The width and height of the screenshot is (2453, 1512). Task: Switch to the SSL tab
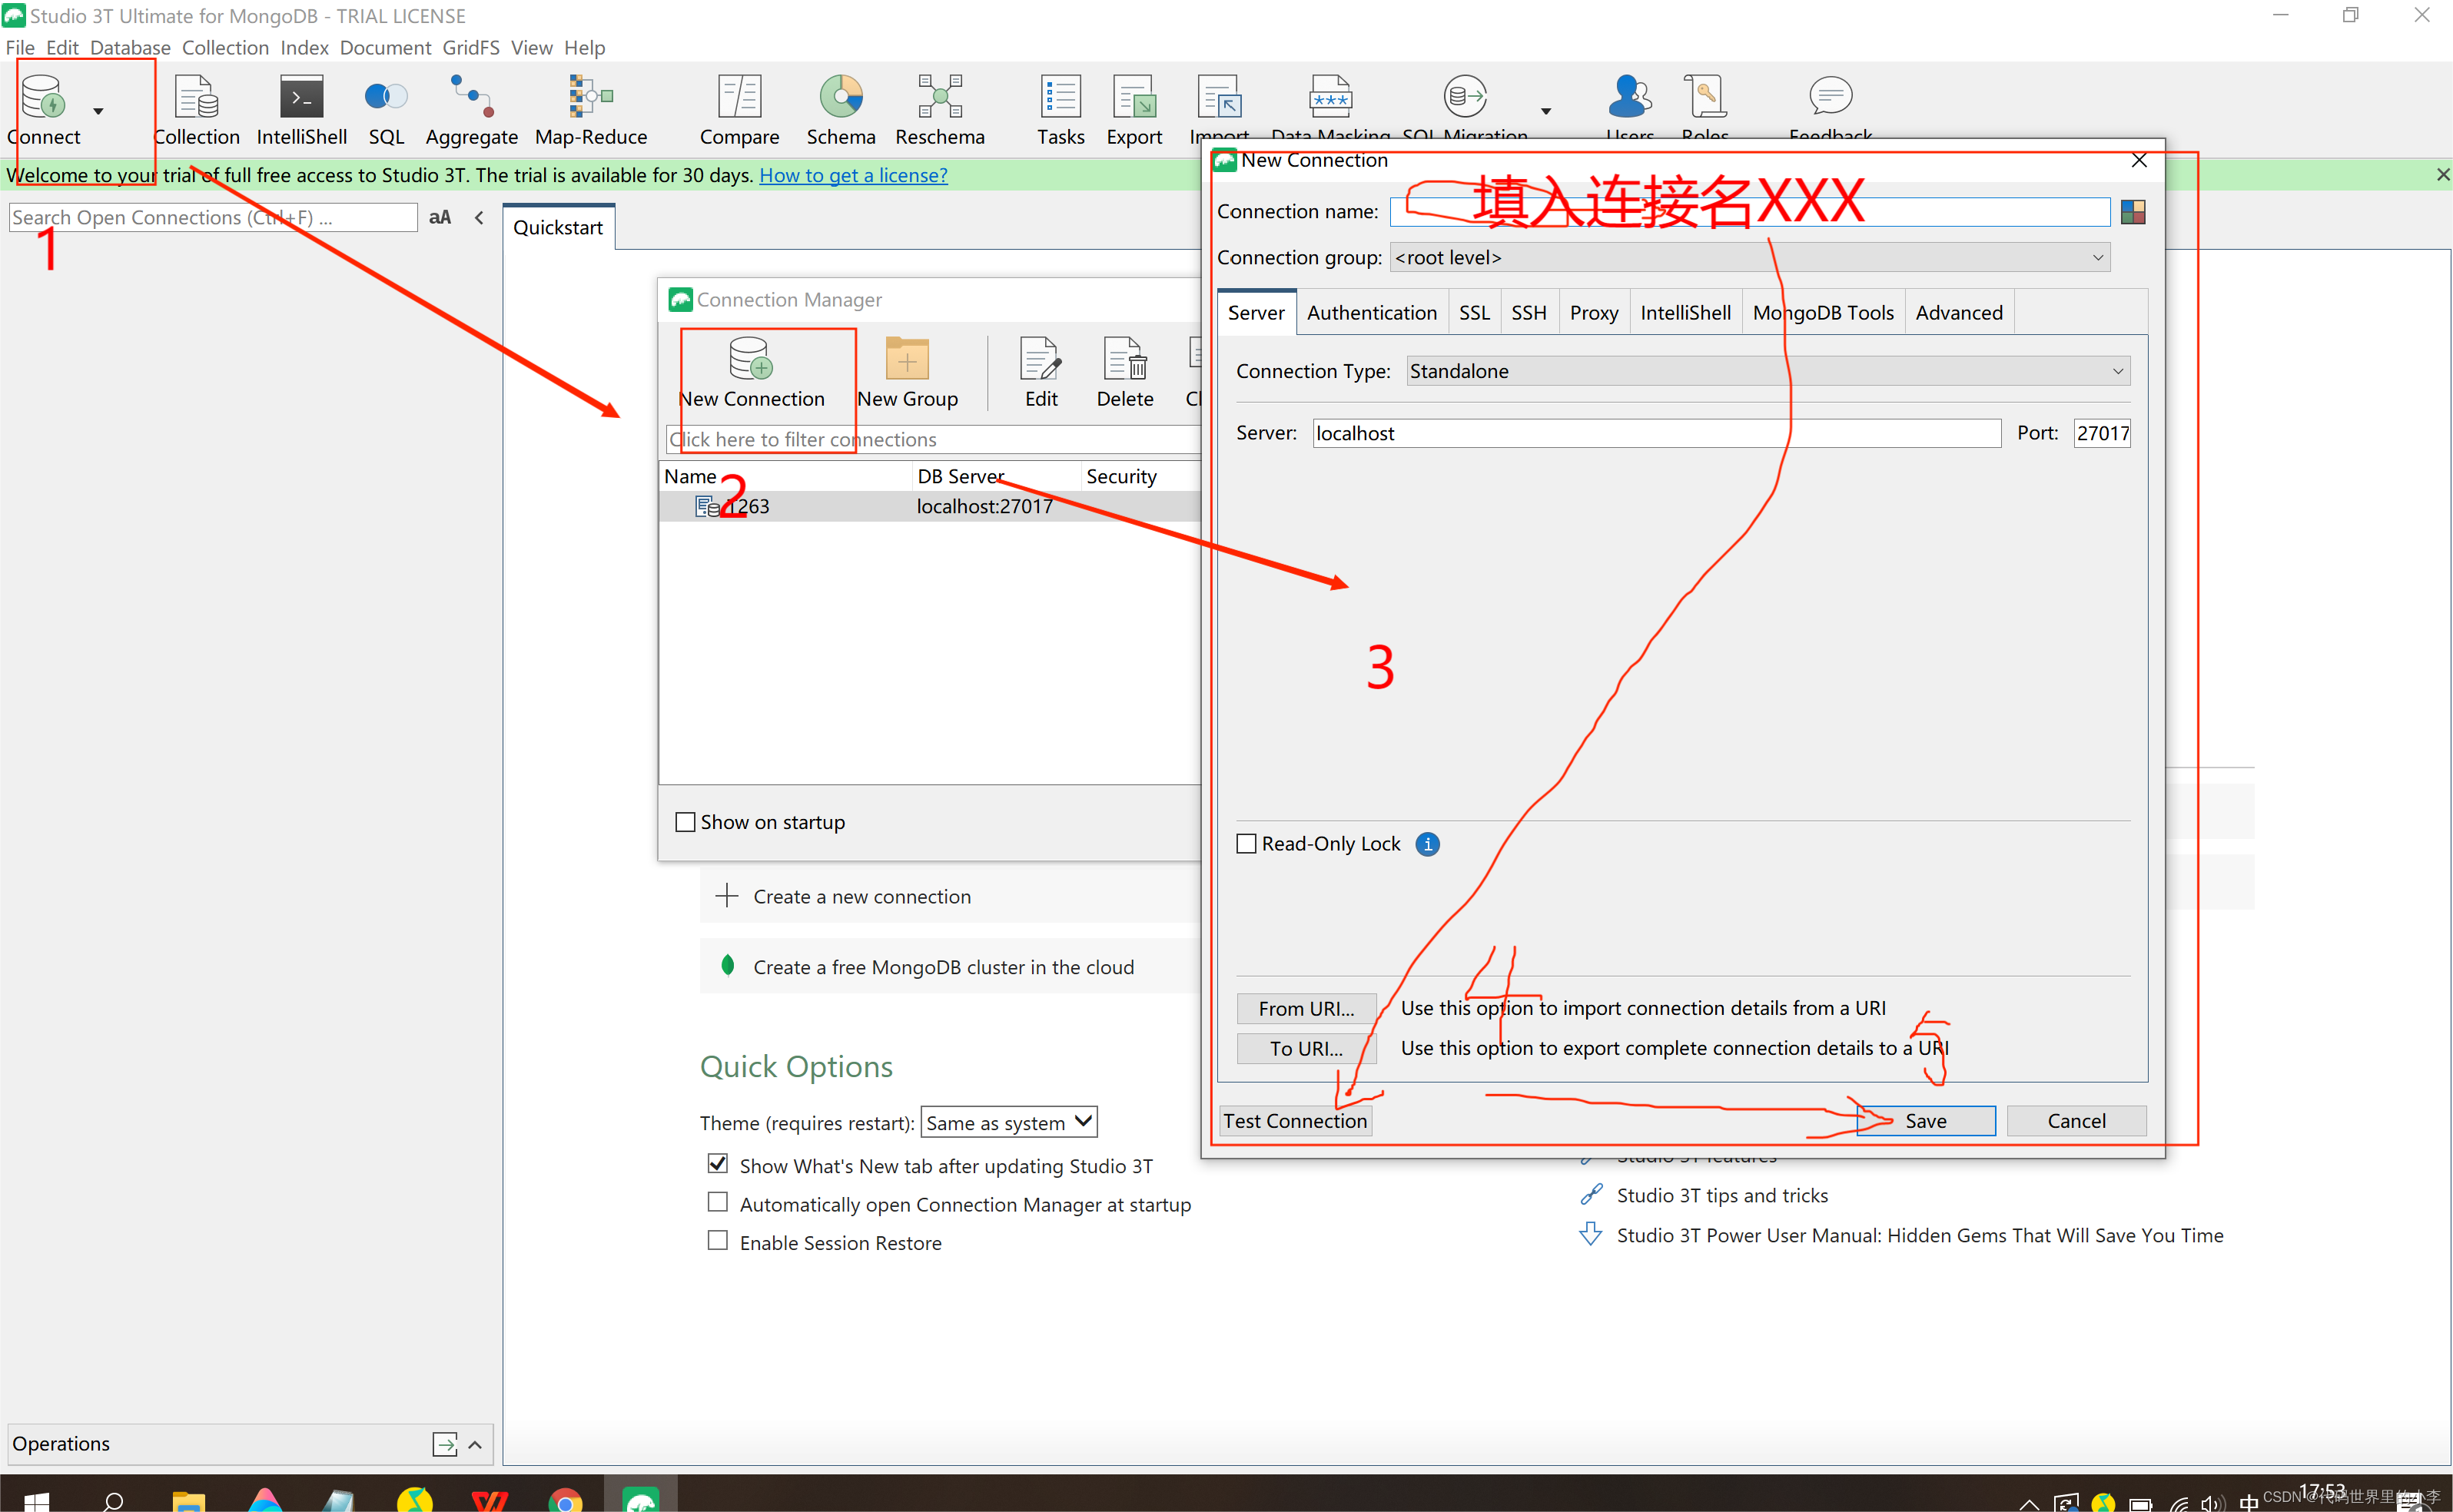pyautogui.click(x=1473, y=313)
